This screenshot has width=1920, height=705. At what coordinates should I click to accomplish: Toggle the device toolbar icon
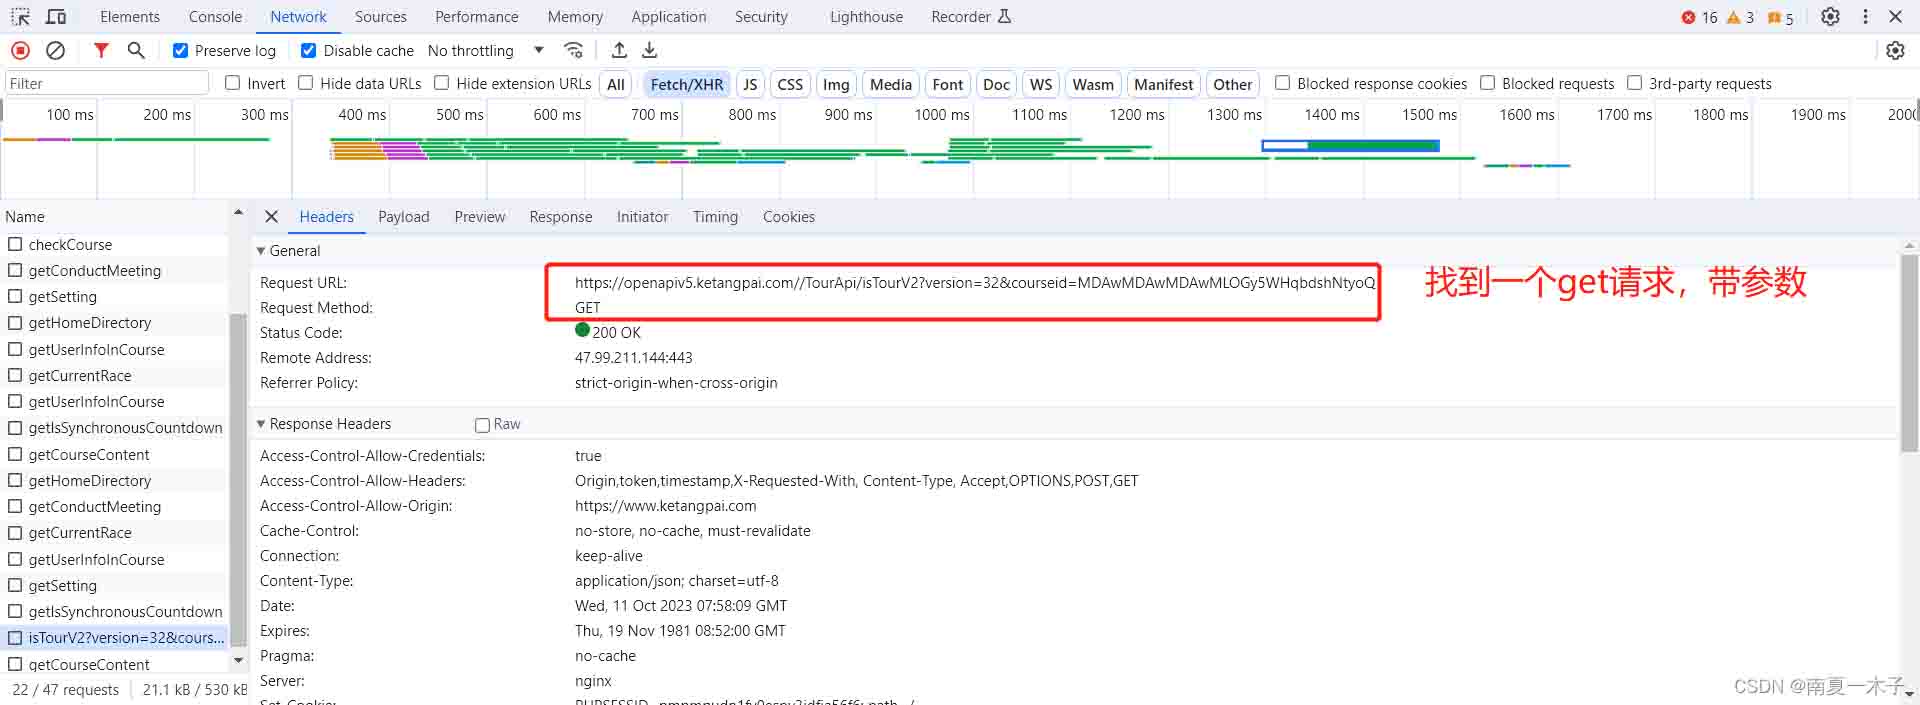56,17
